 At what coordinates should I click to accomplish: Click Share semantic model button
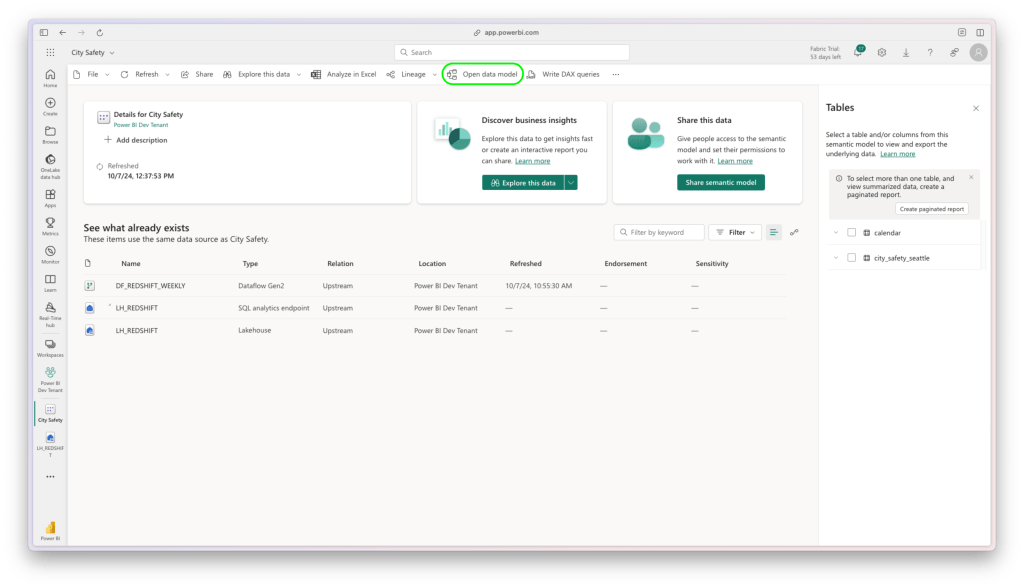point(721,182)
